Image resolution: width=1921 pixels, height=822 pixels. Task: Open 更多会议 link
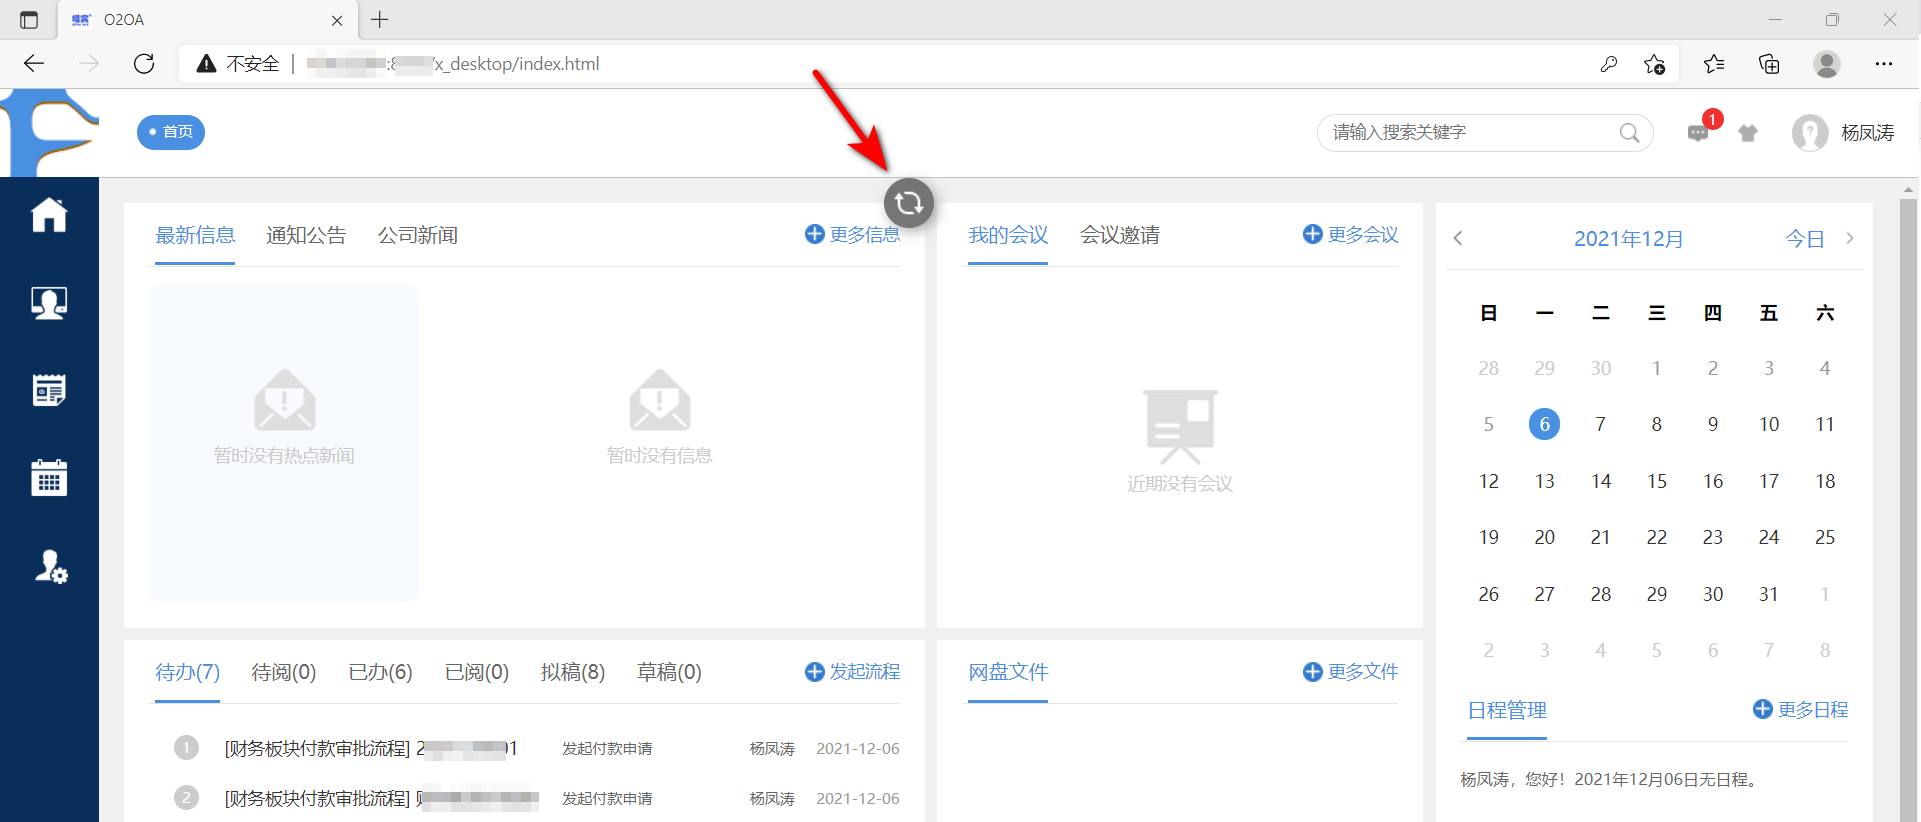1351,234
